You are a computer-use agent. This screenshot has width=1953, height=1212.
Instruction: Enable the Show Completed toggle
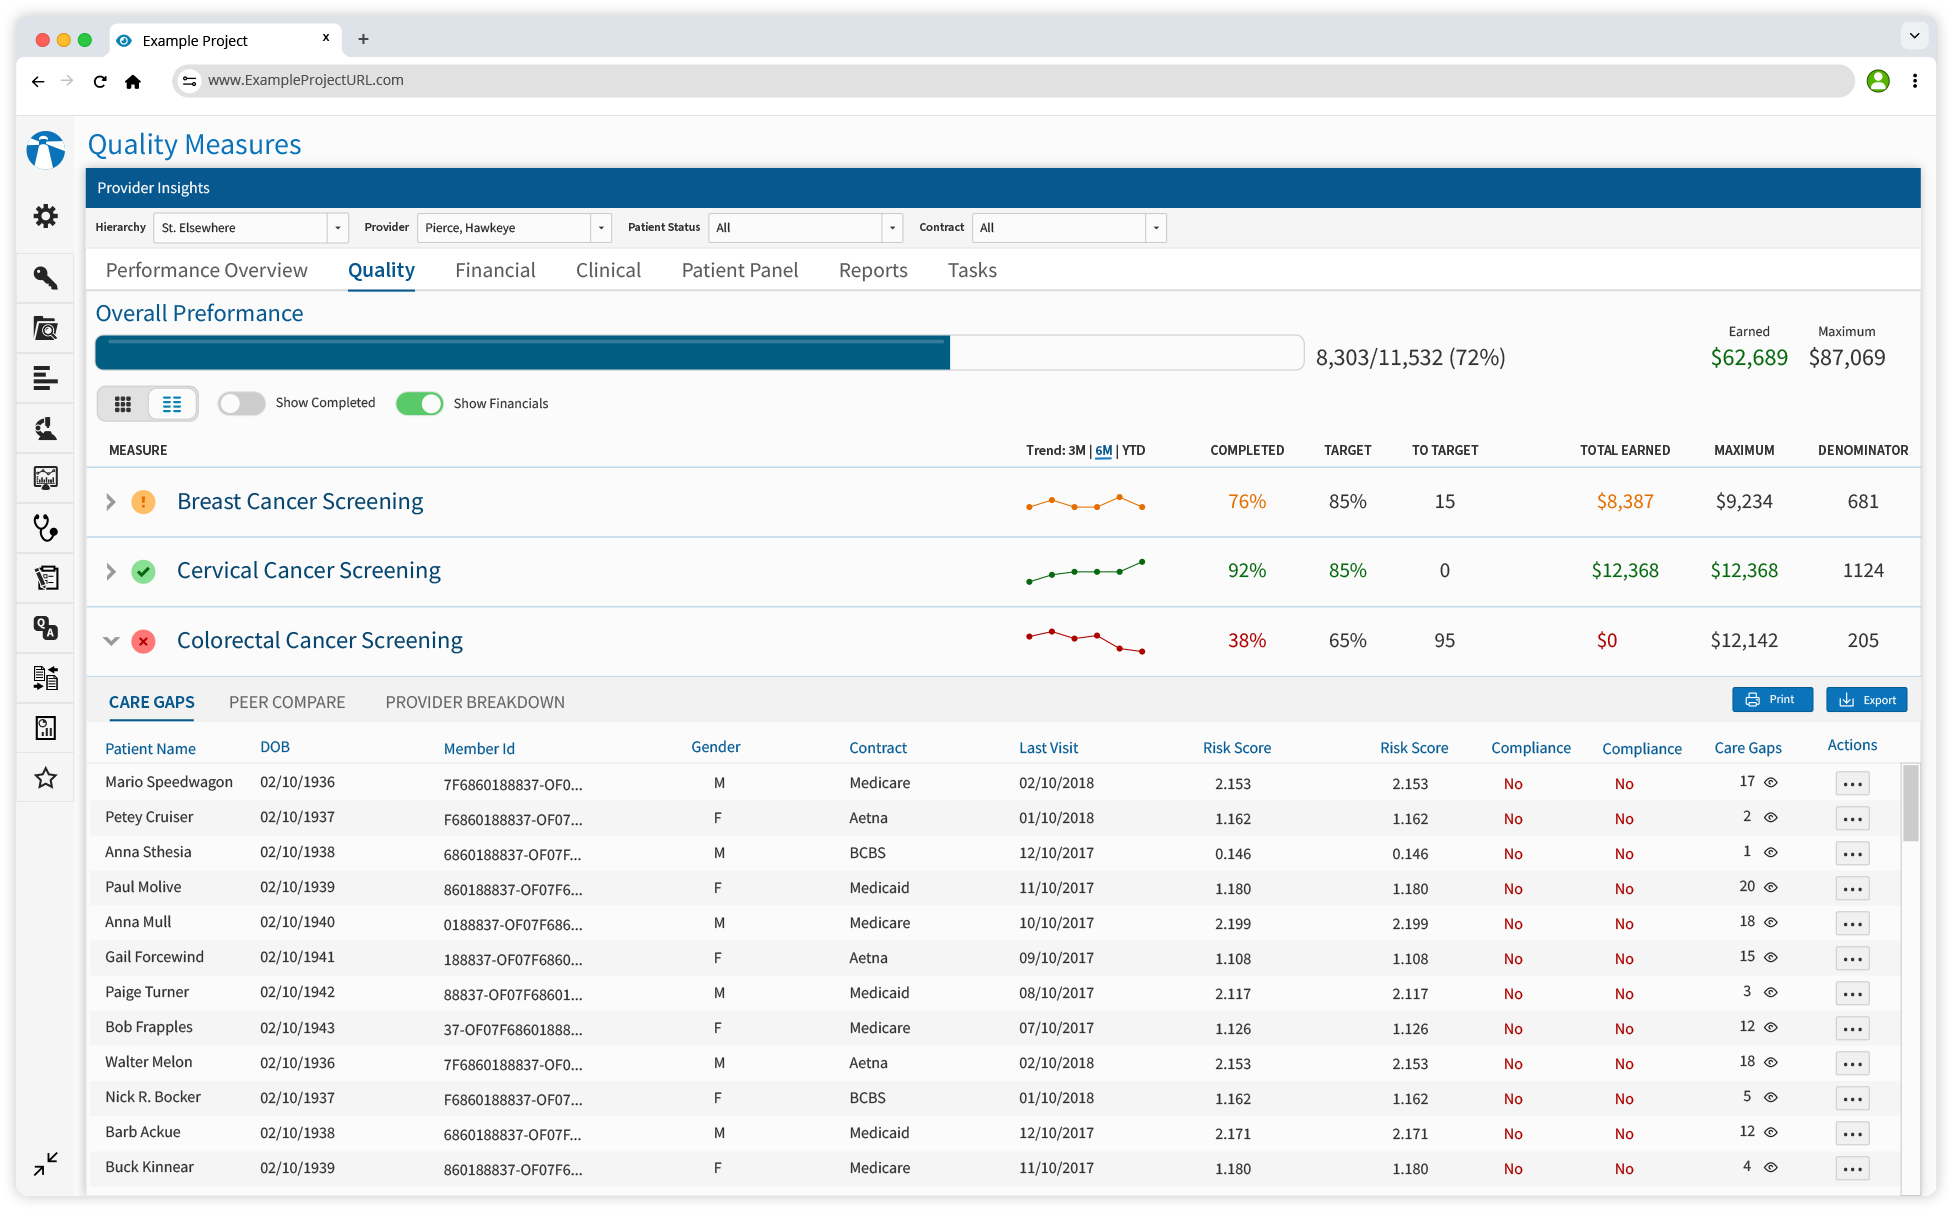241,403
